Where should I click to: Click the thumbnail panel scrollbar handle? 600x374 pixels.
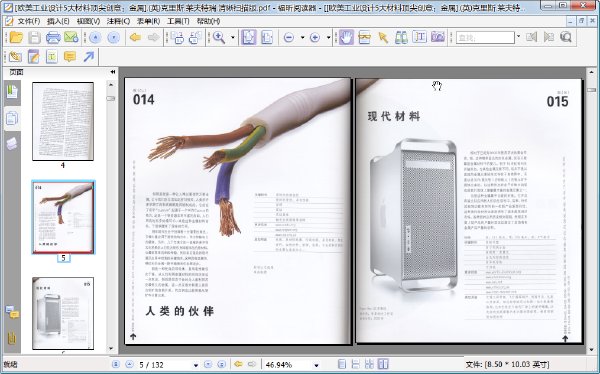click(111, 98)
